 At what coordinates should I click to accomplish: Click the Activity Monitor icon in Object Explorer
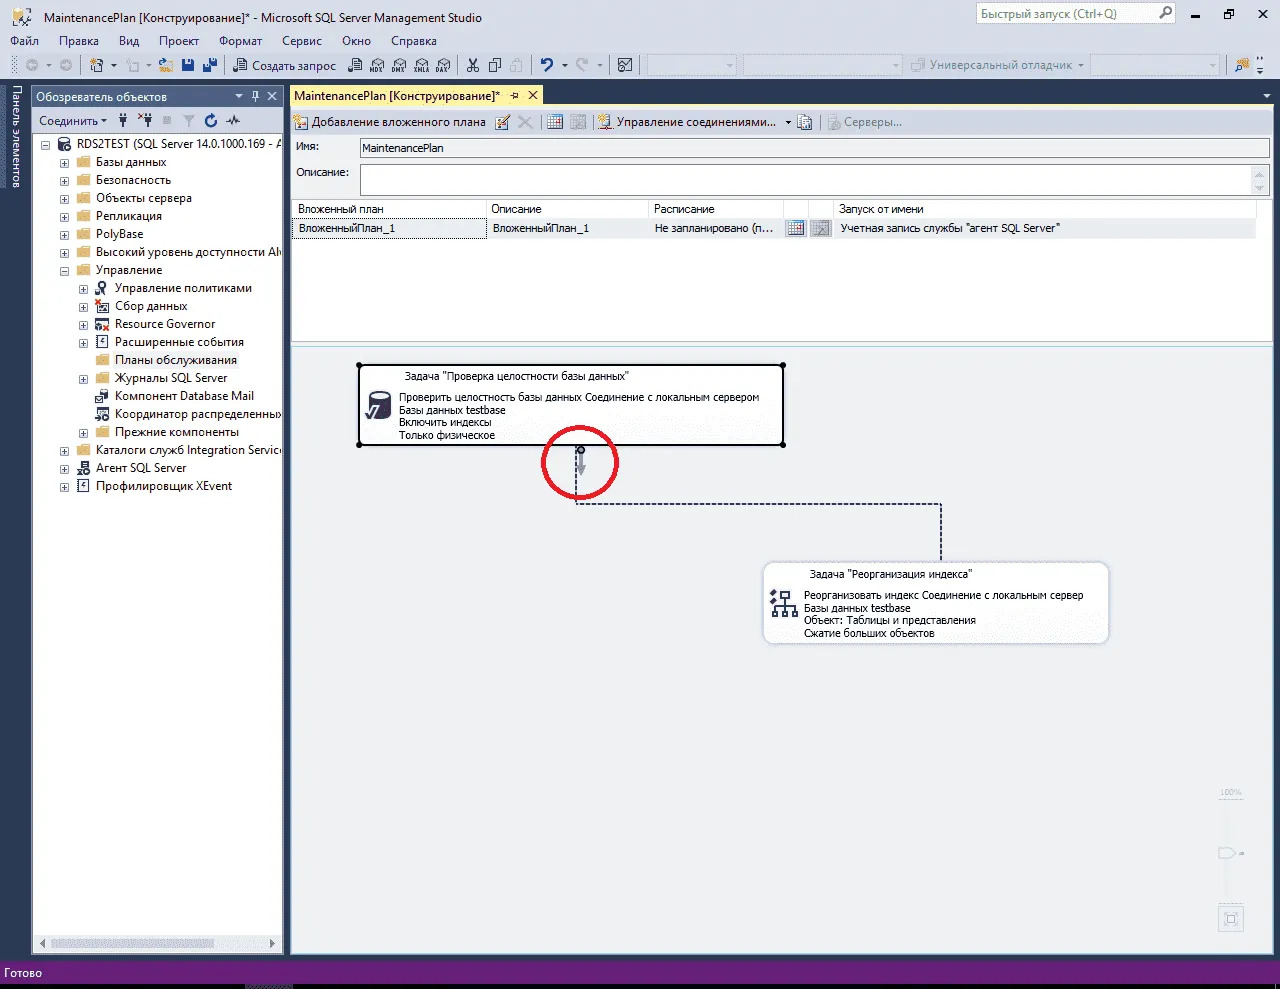[234, 121]
